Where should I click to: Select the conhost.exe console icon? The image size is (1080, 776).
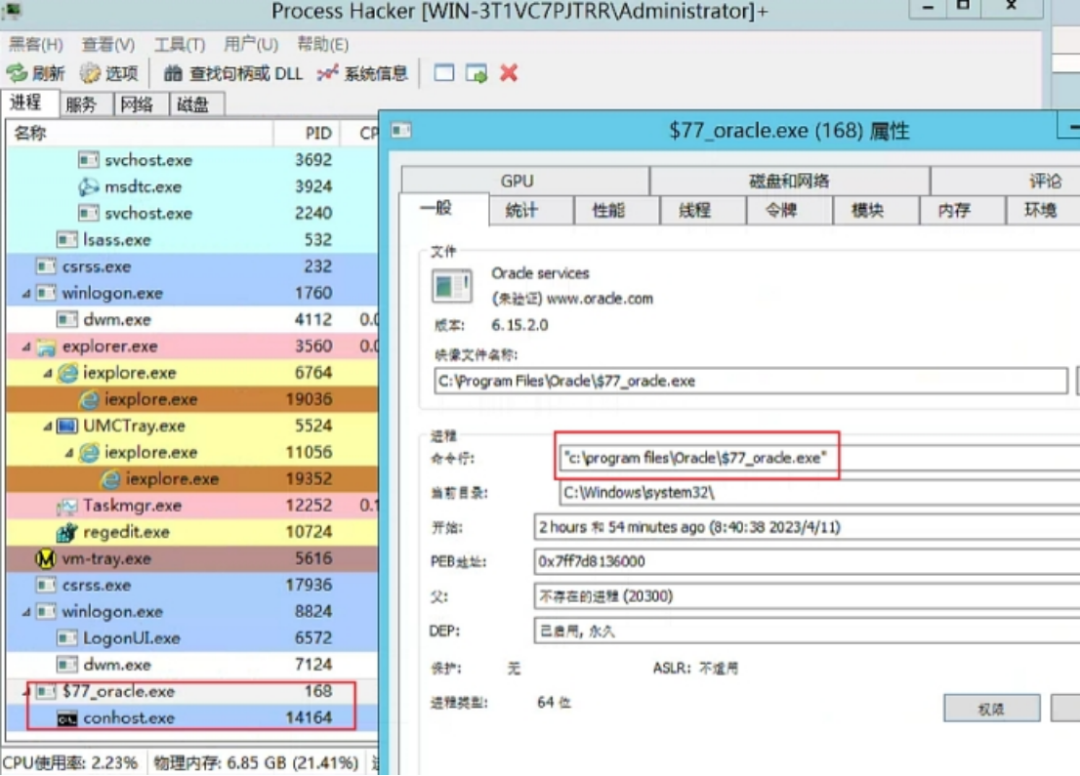pyautogui.click(x=68, y=718)
